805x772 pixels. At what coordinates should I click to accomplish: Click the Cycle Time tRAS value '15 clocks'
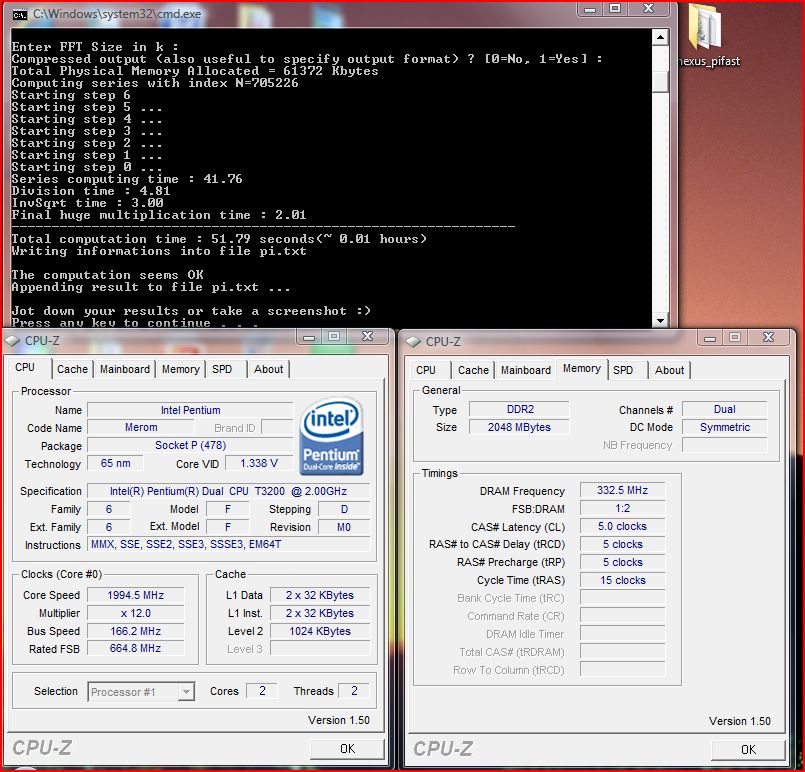[x=623, y=580]
